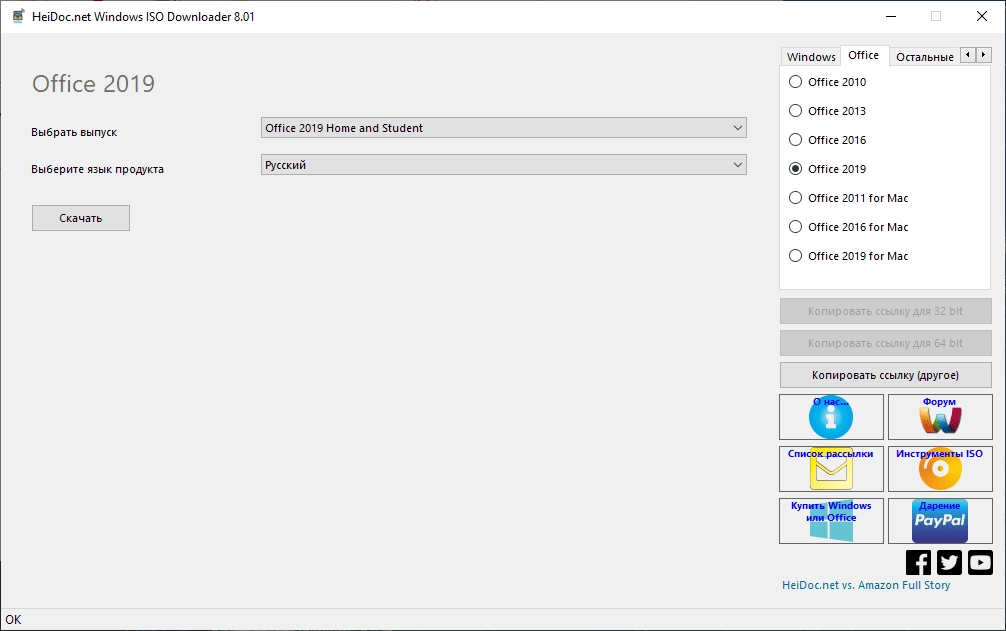Switch to the Windows tab

[811, 56]
